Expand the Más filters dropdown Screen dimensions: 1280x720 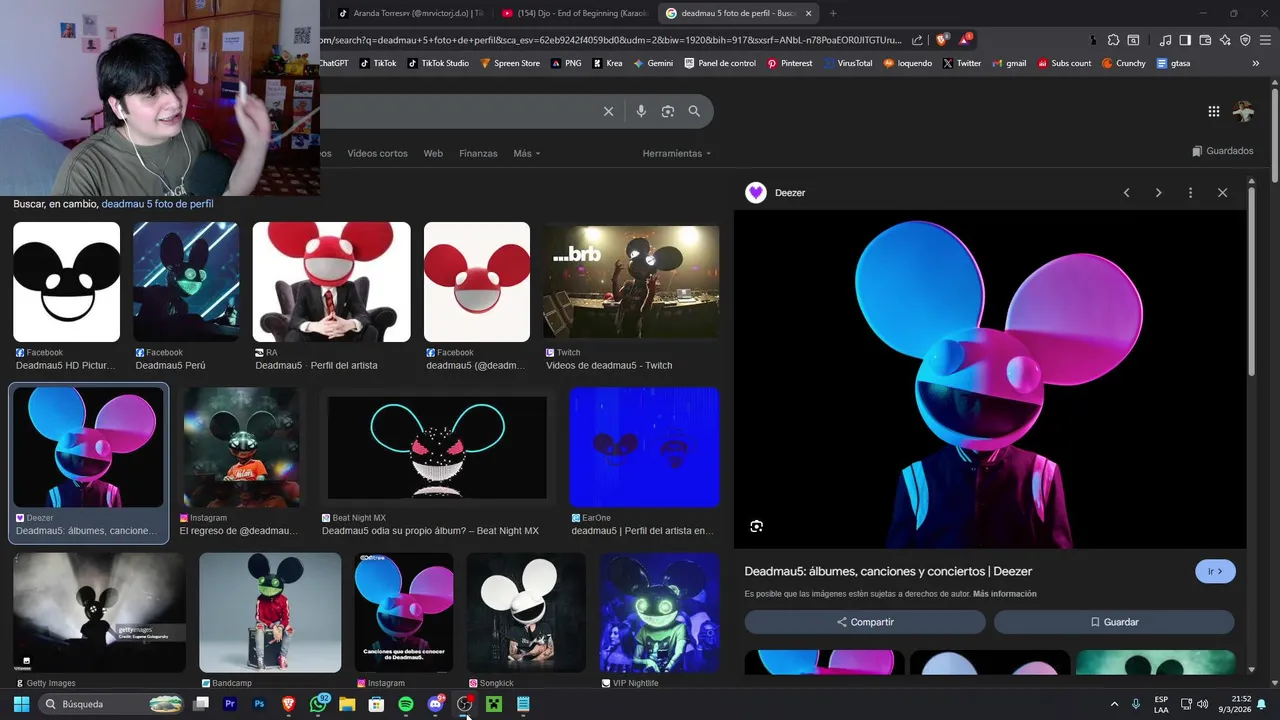click(527, 153)
